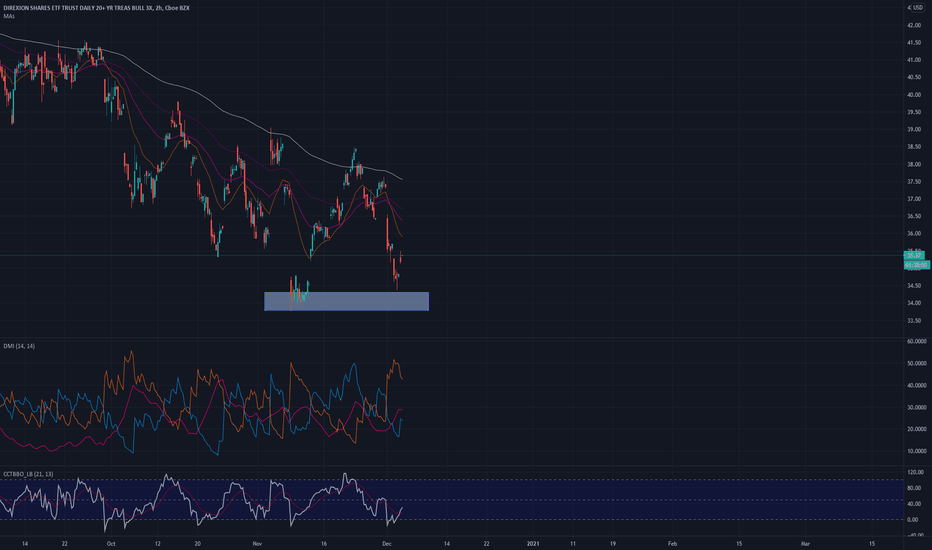Screen dimensions: 932x550
Task: Click the Nov date on time axis
Action: click(x=257, y=543)
